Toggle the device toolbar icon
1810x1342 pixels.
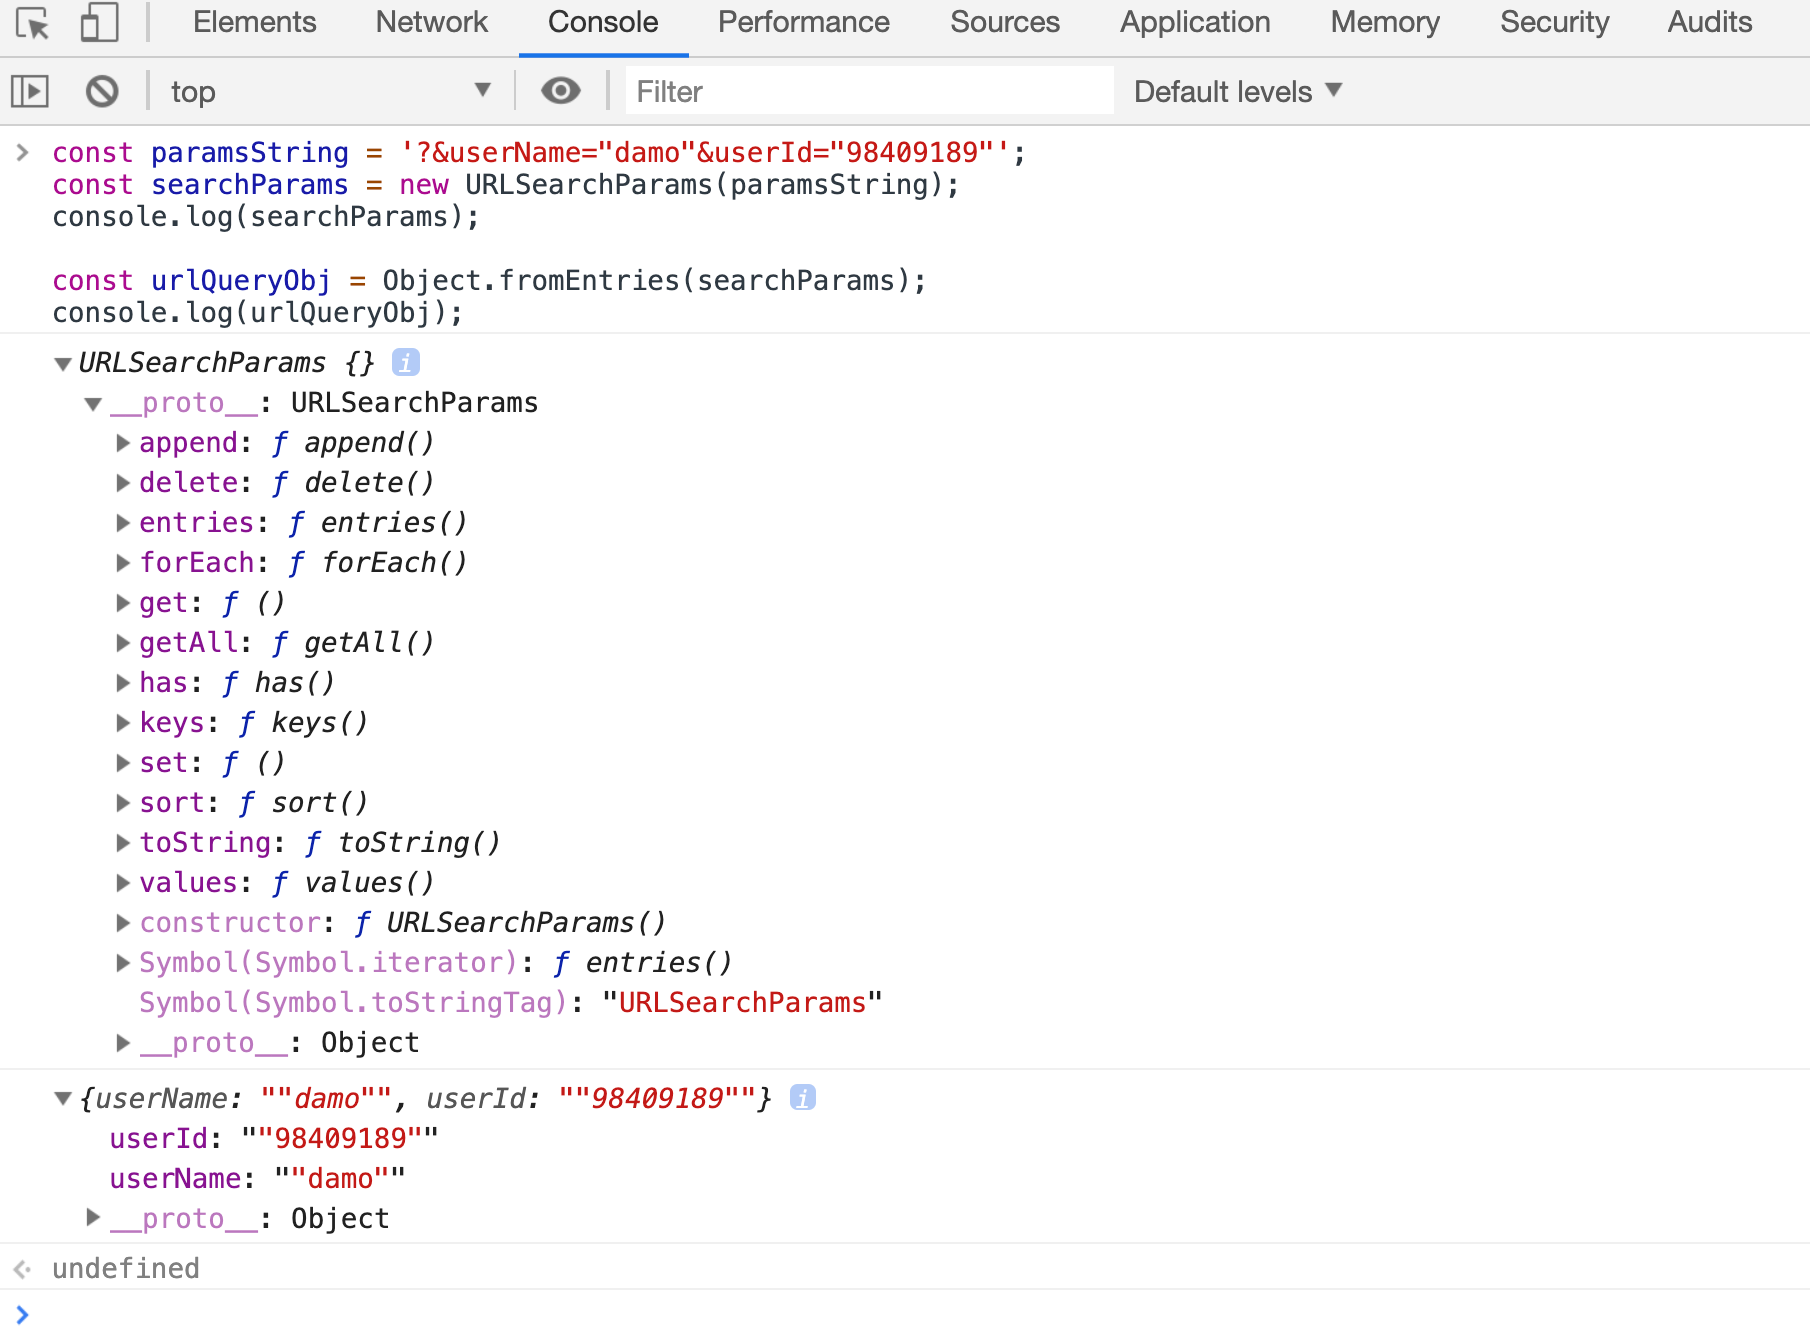[98, 23]
